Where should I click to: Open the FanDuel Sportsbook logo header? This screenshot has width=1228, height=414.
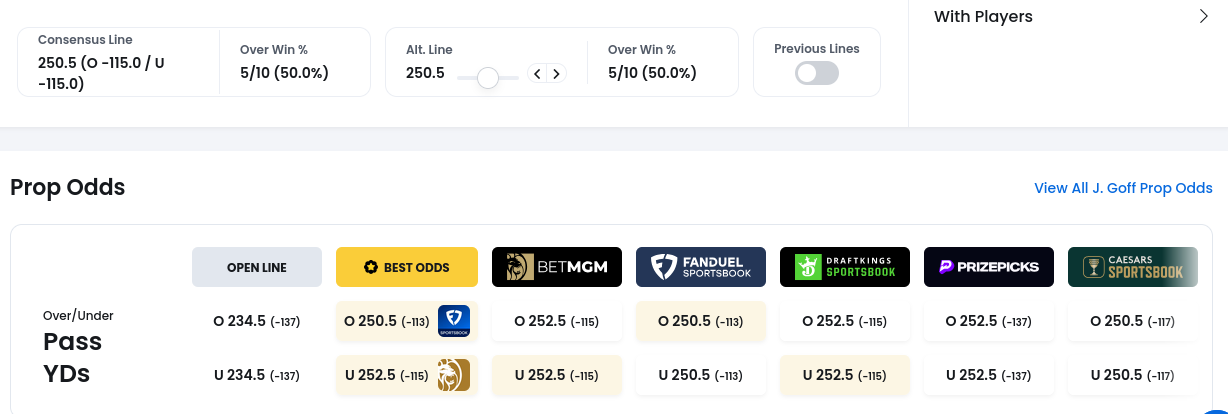tap(701, 267)
